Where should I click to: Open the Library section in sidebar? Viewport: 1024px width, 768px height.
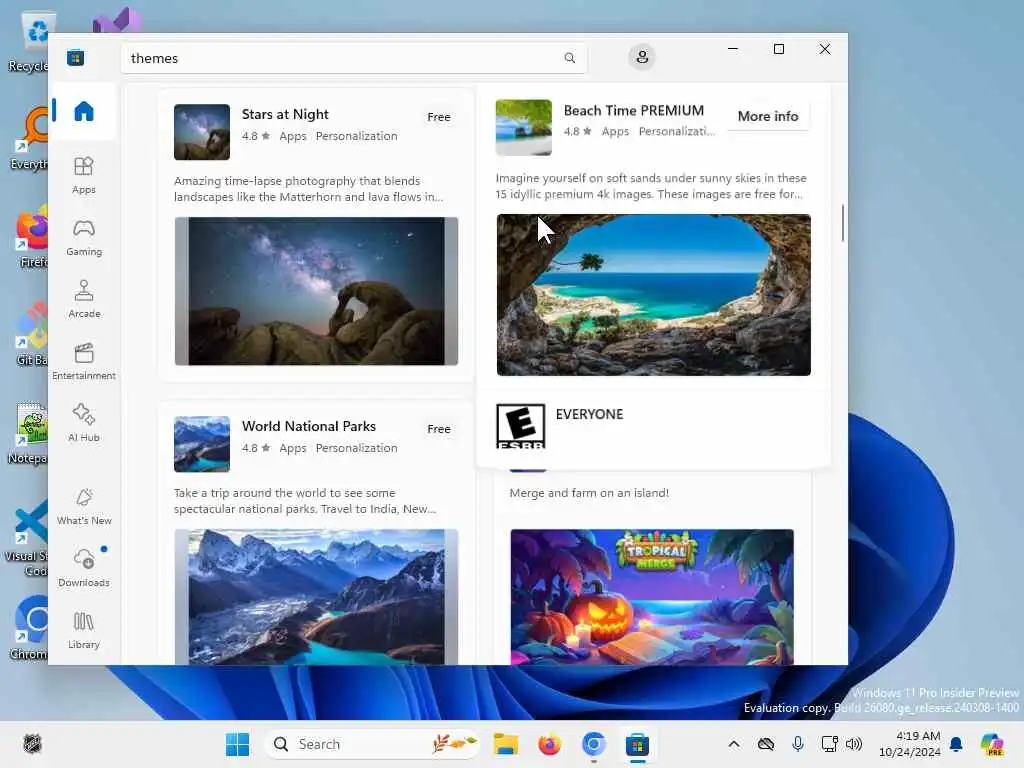(x=84, y=630)
